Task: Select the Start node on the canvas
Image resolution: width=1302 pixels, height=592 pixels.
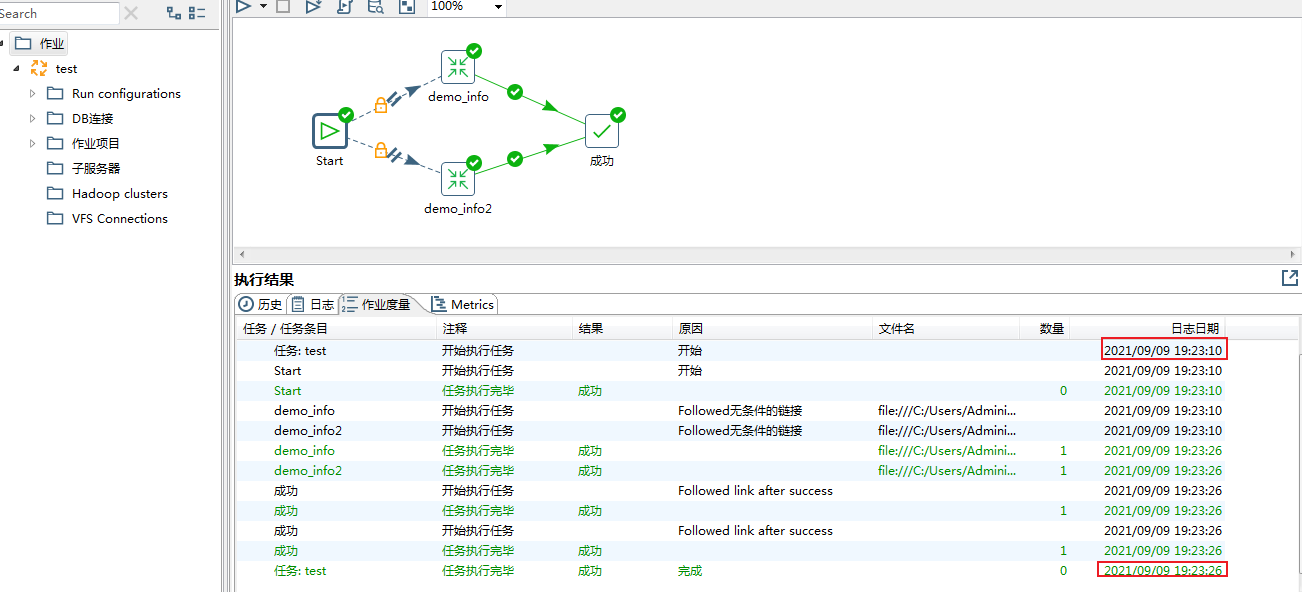Action: (x=329, y=130)
